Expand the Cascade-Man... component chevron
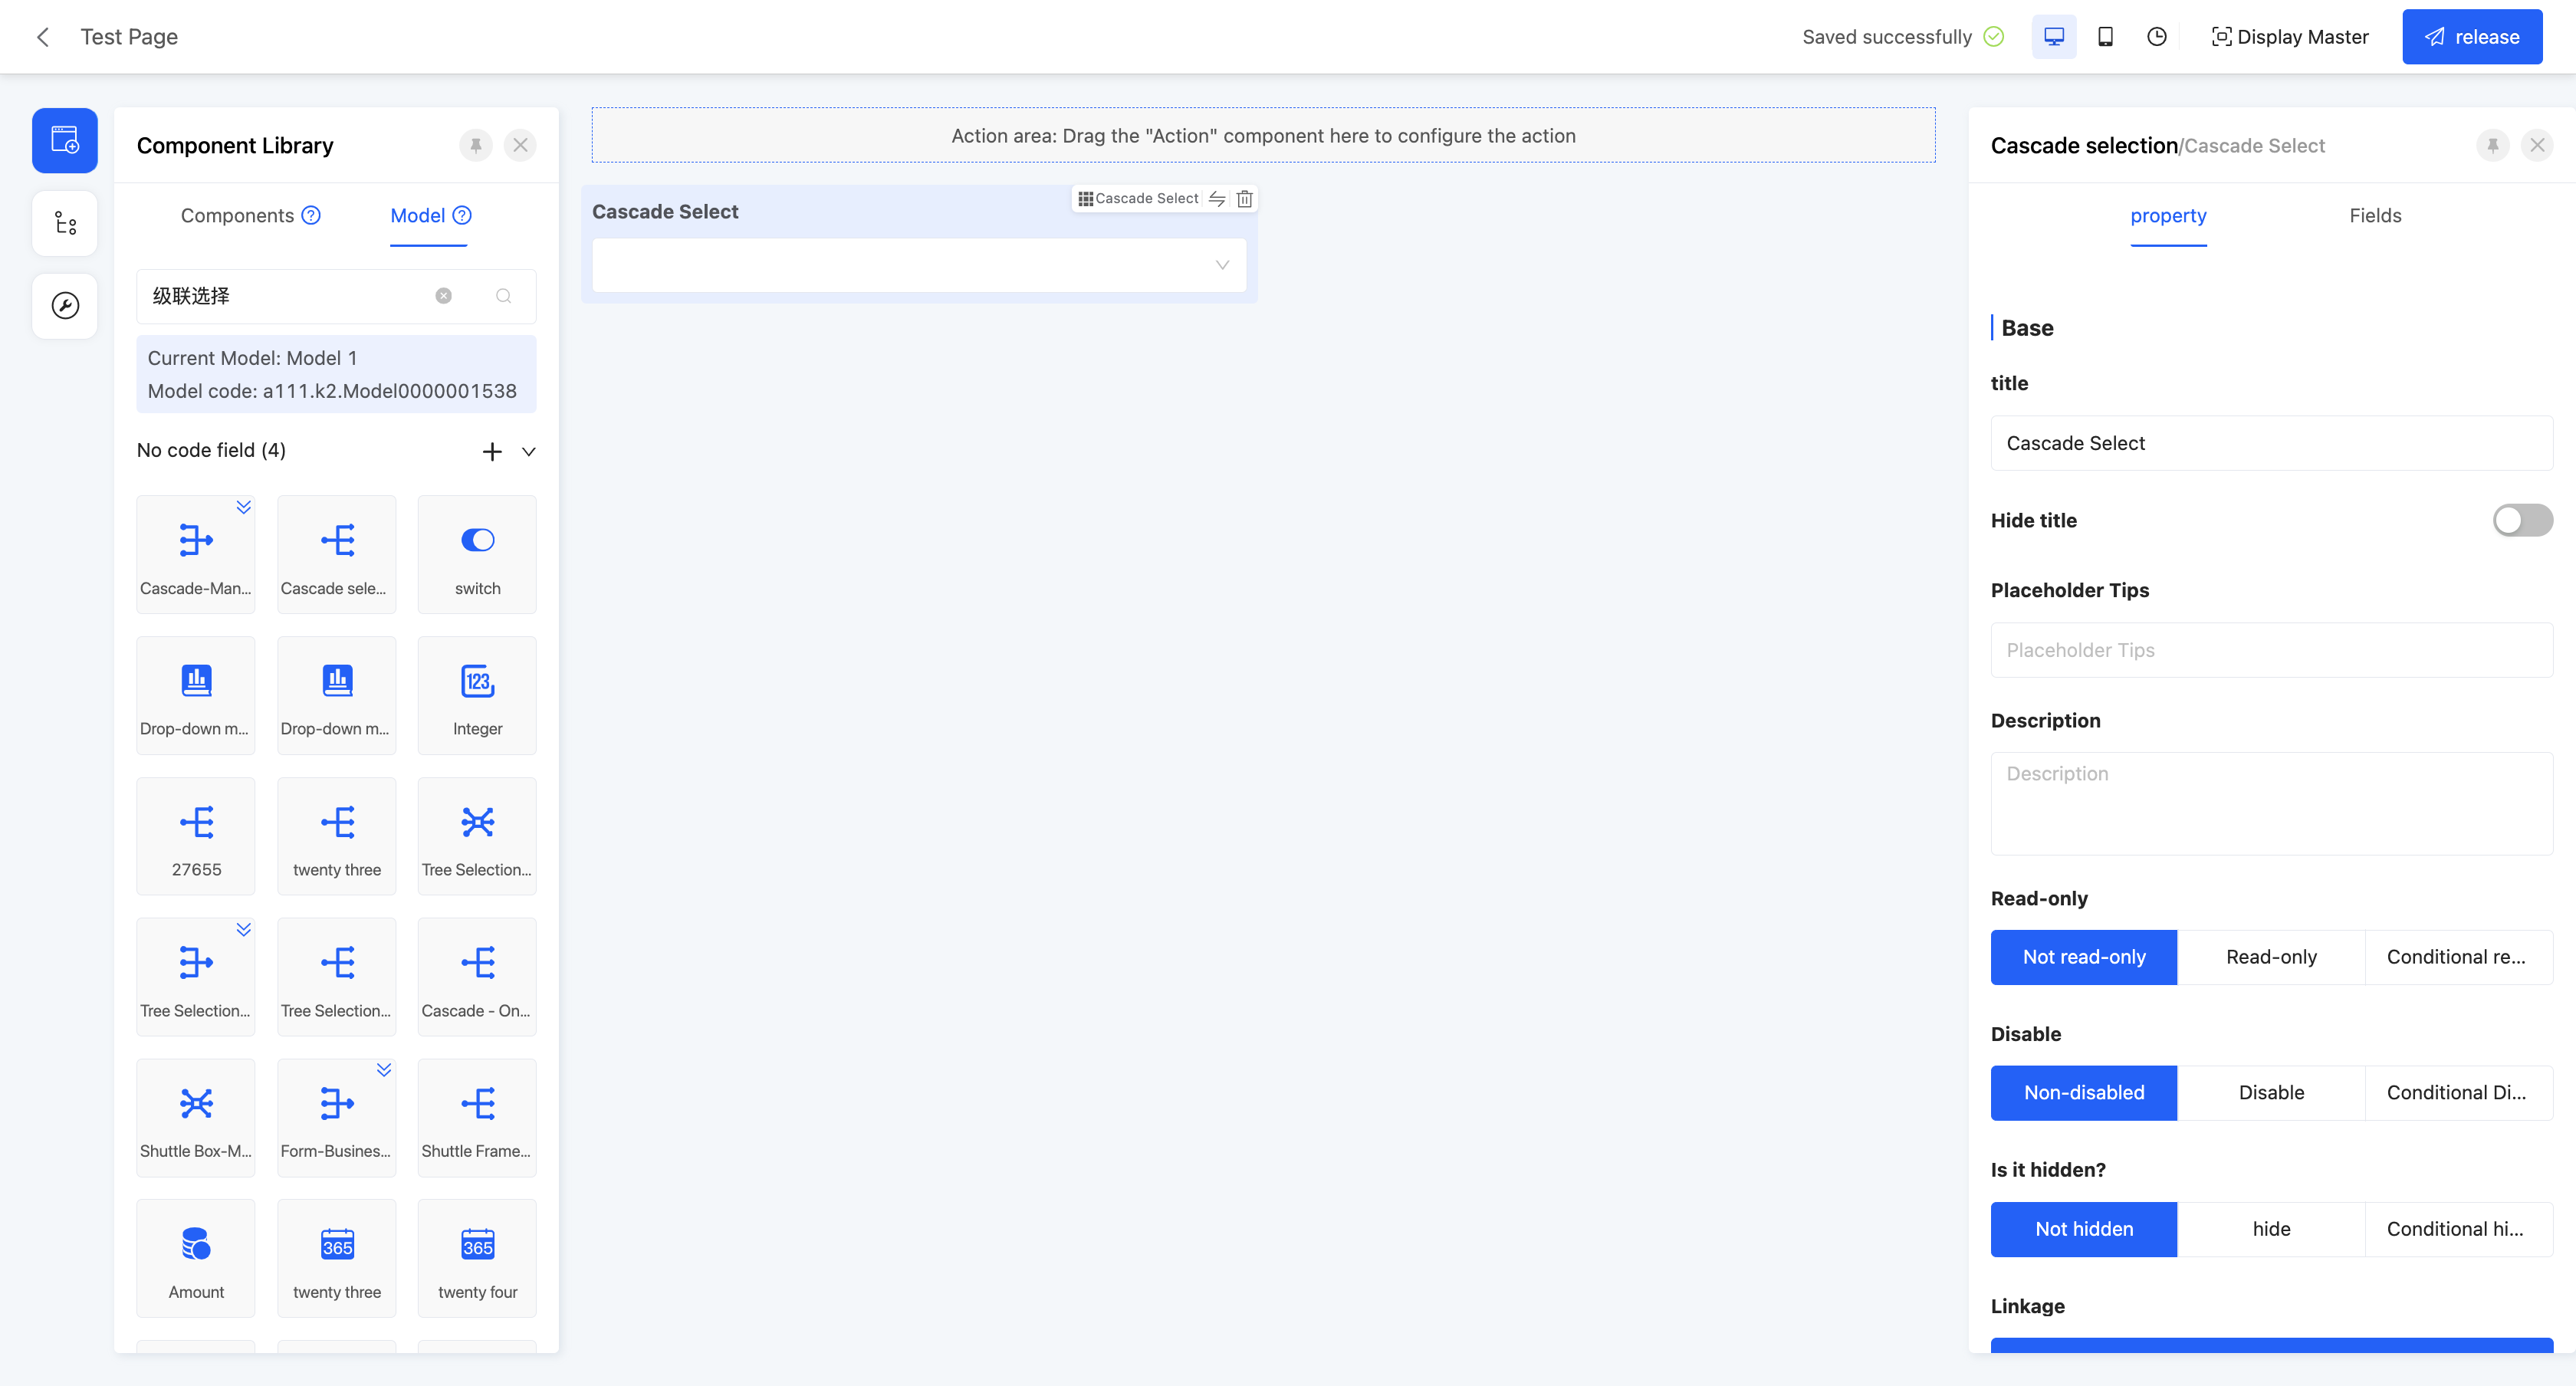This screenshot has width=2576, height=1386. 243,507
